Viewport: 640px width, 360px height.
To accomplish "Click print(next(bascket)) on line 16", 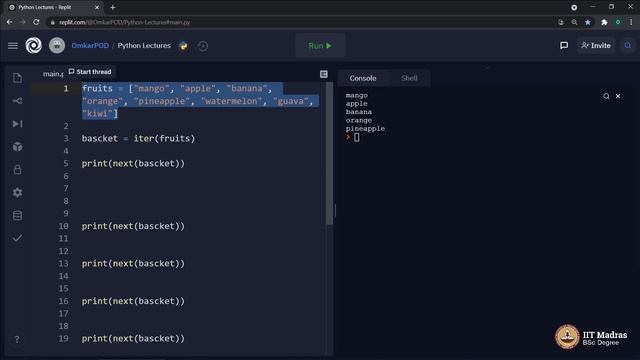I will click(133, 301).
